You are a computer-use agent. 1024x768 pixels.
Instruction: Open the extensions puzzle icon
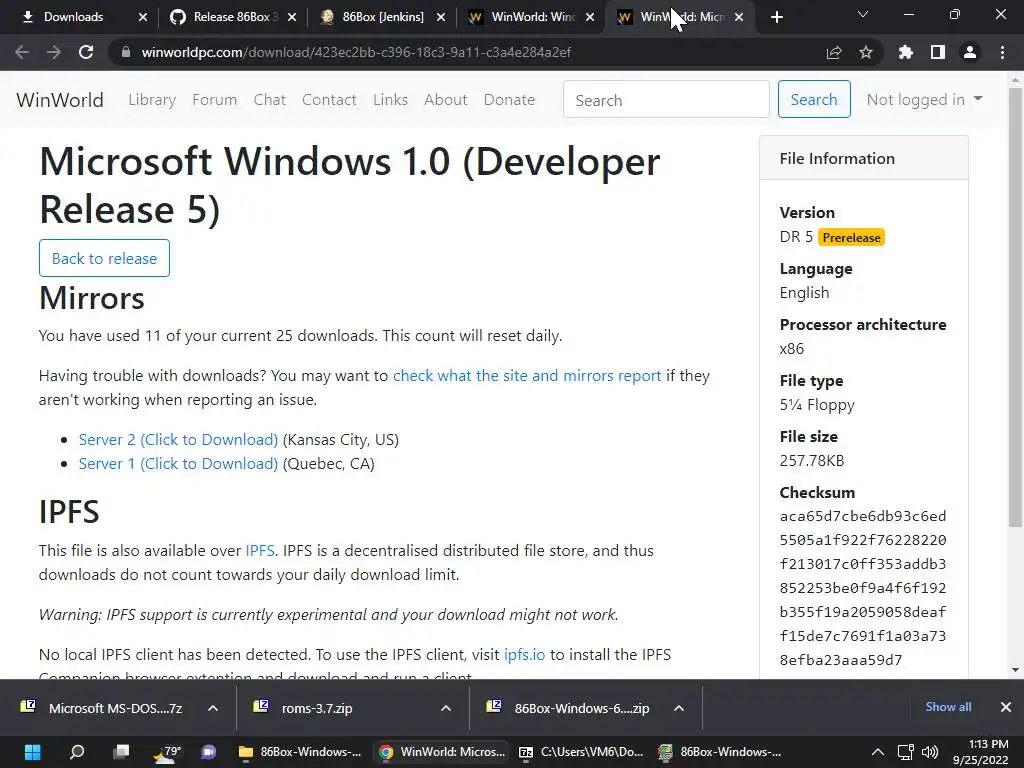[x=906, y=52]
